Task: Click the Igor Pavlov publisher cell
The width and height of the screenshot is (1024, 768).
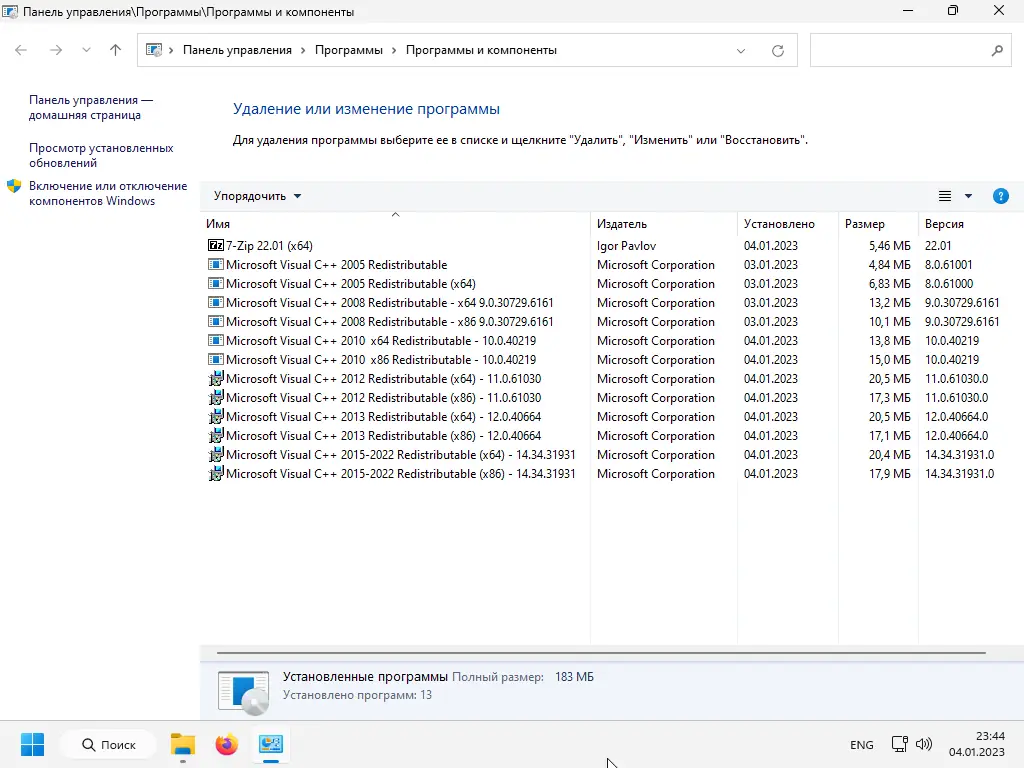Action: point(626,246)
